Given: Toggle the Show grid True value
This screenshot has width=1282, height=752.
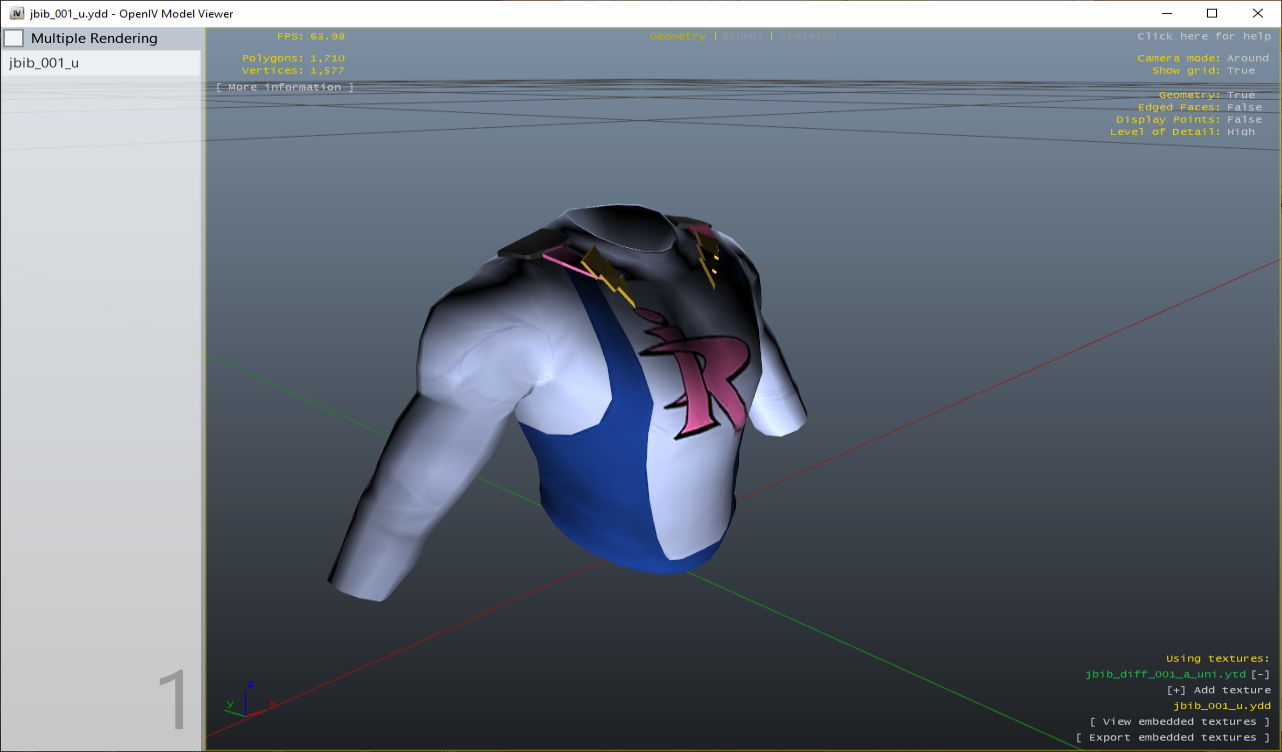Looking at the screenshot, I should click(1240, 71).
